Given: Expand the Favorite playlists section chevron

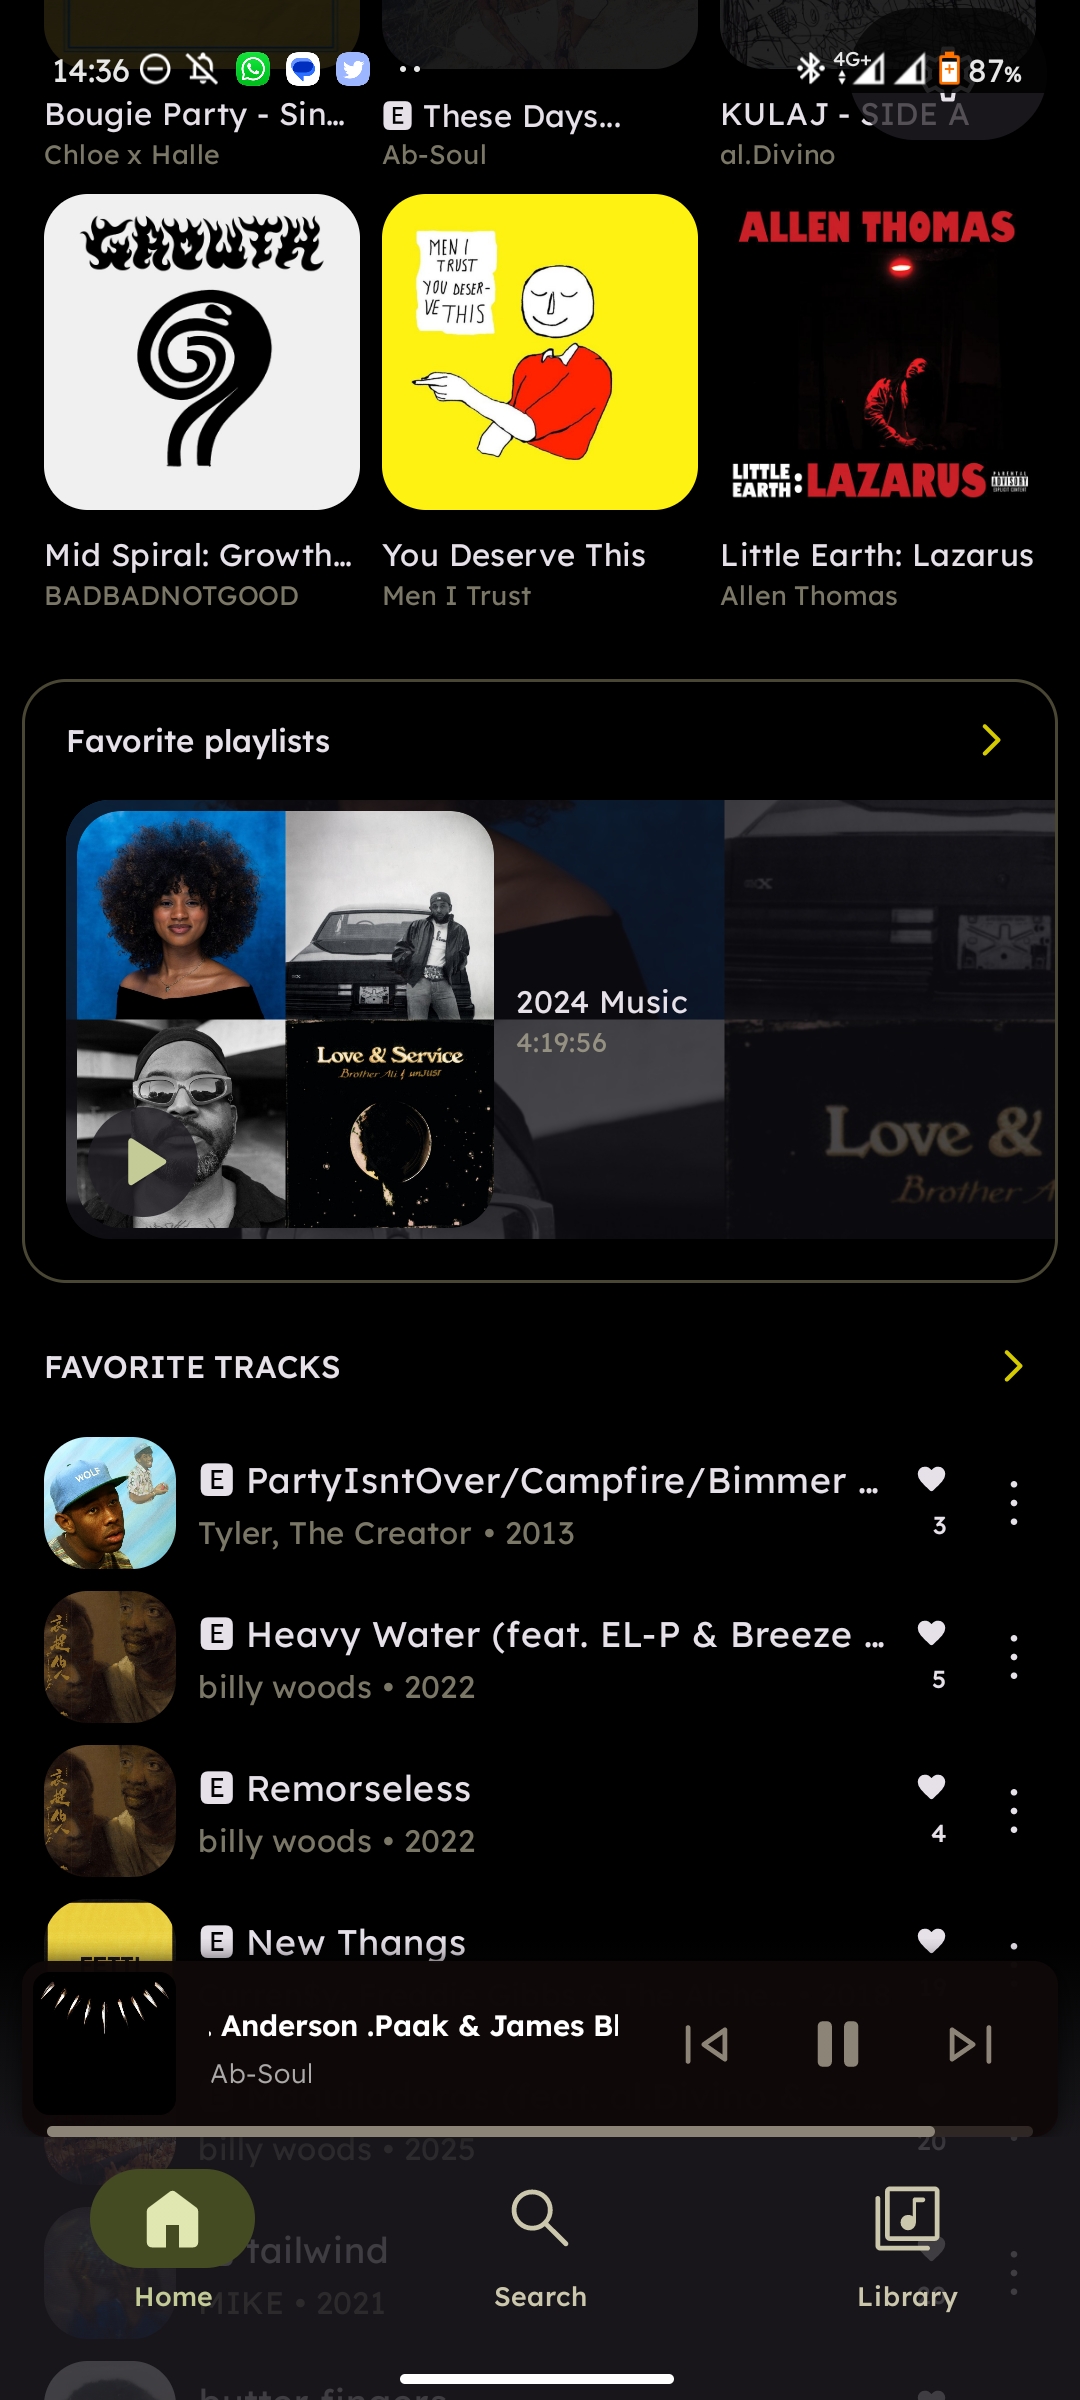Looking at the screenshot, I should click(x=991, y=740).
